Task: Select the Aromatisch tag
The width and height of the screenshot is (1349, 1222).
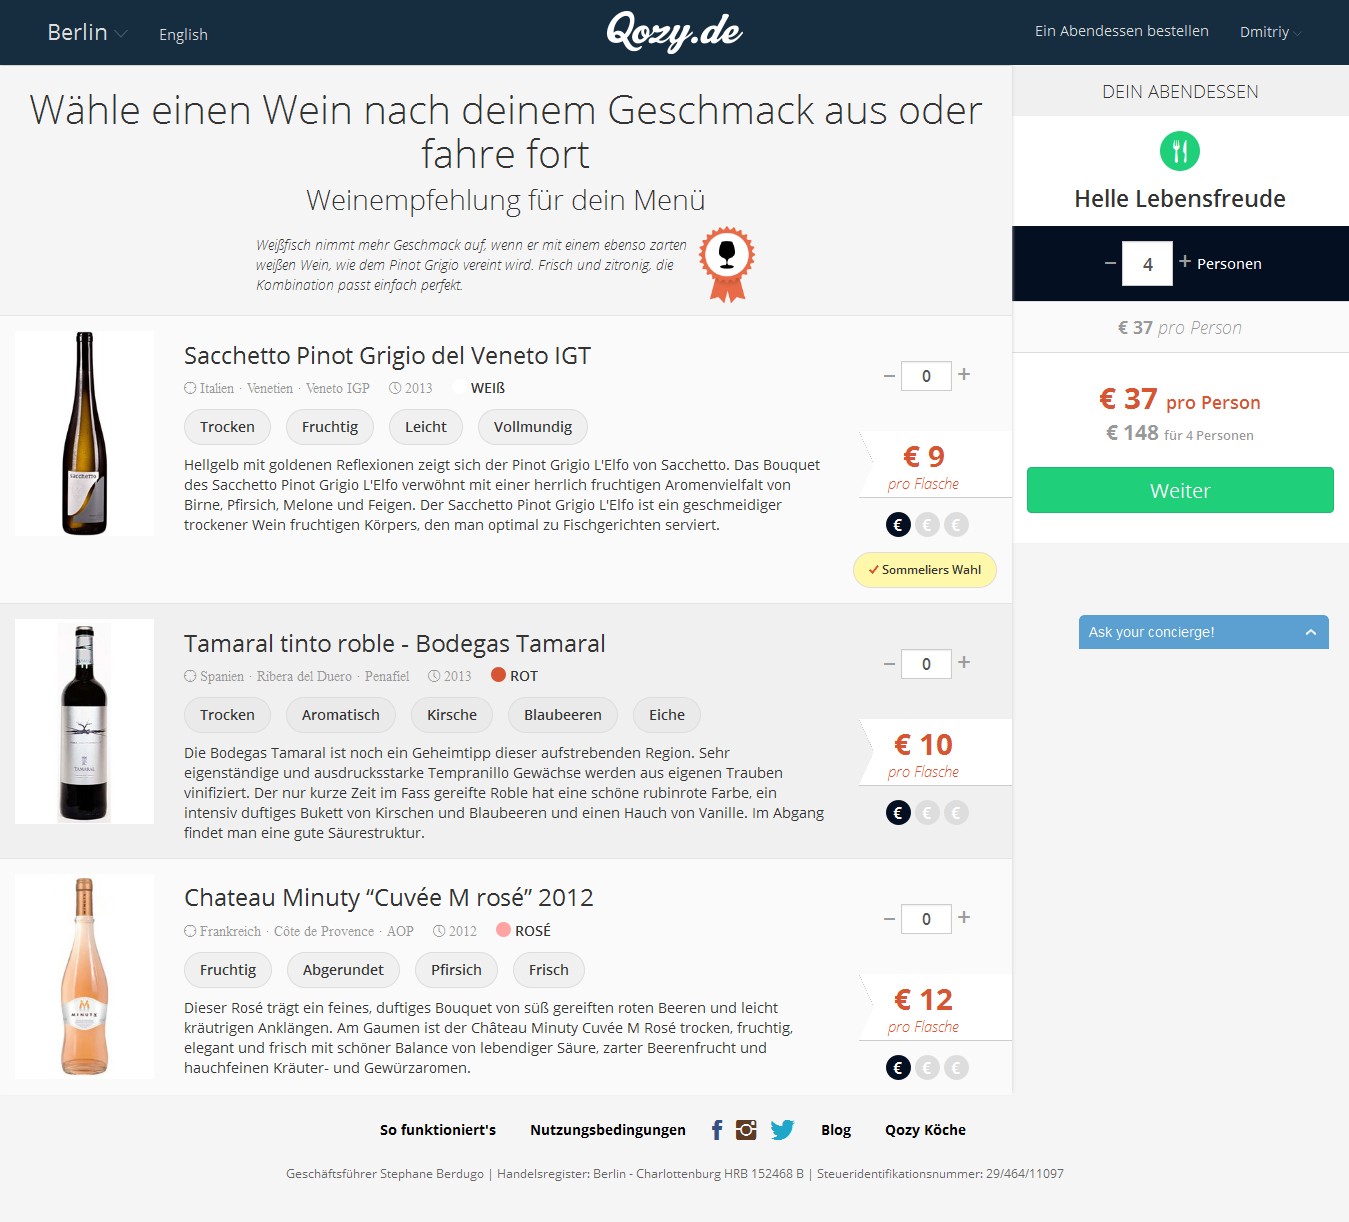Action: 341,715
